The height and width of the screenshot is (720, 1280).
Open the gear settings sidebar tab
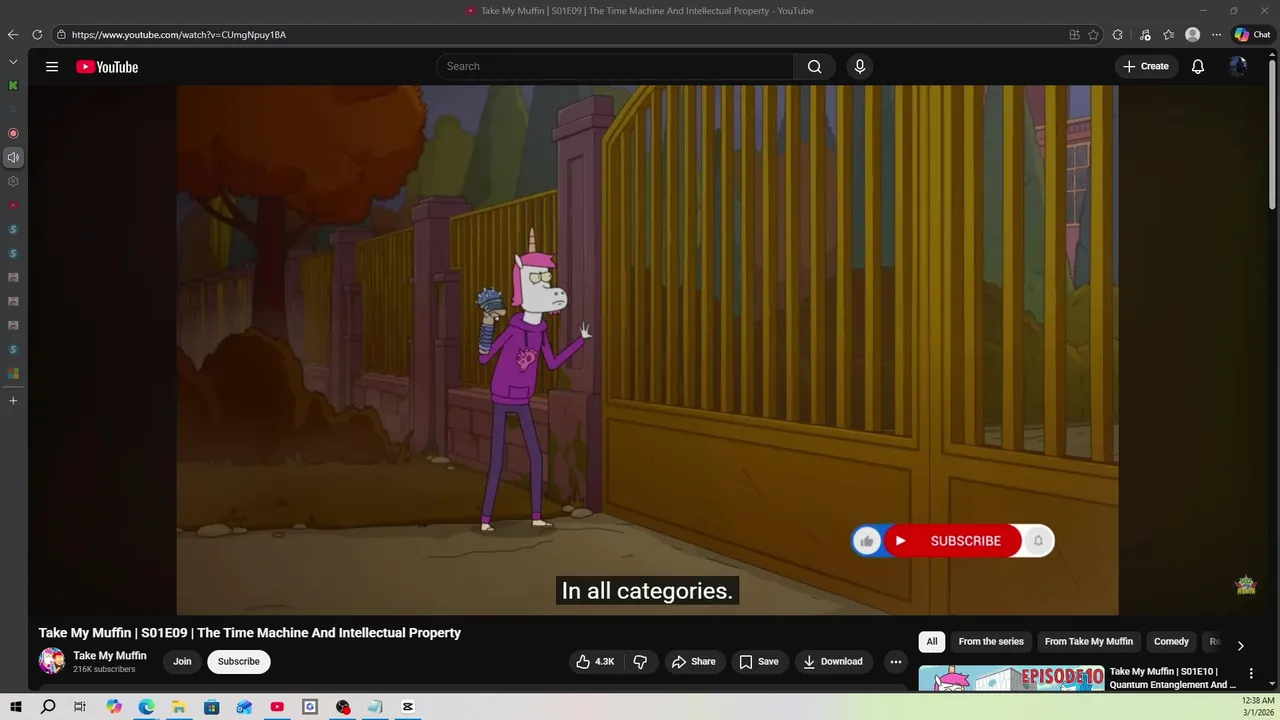pyautogui.click(x=13, y=182)
